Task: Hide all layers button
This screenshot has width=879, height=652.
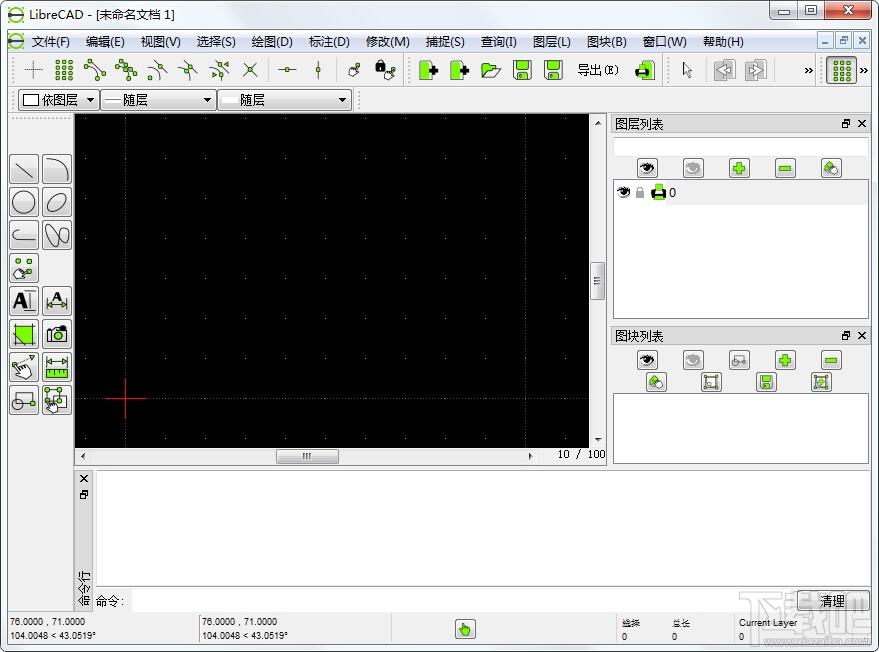Action: click(x=693, y=168)
